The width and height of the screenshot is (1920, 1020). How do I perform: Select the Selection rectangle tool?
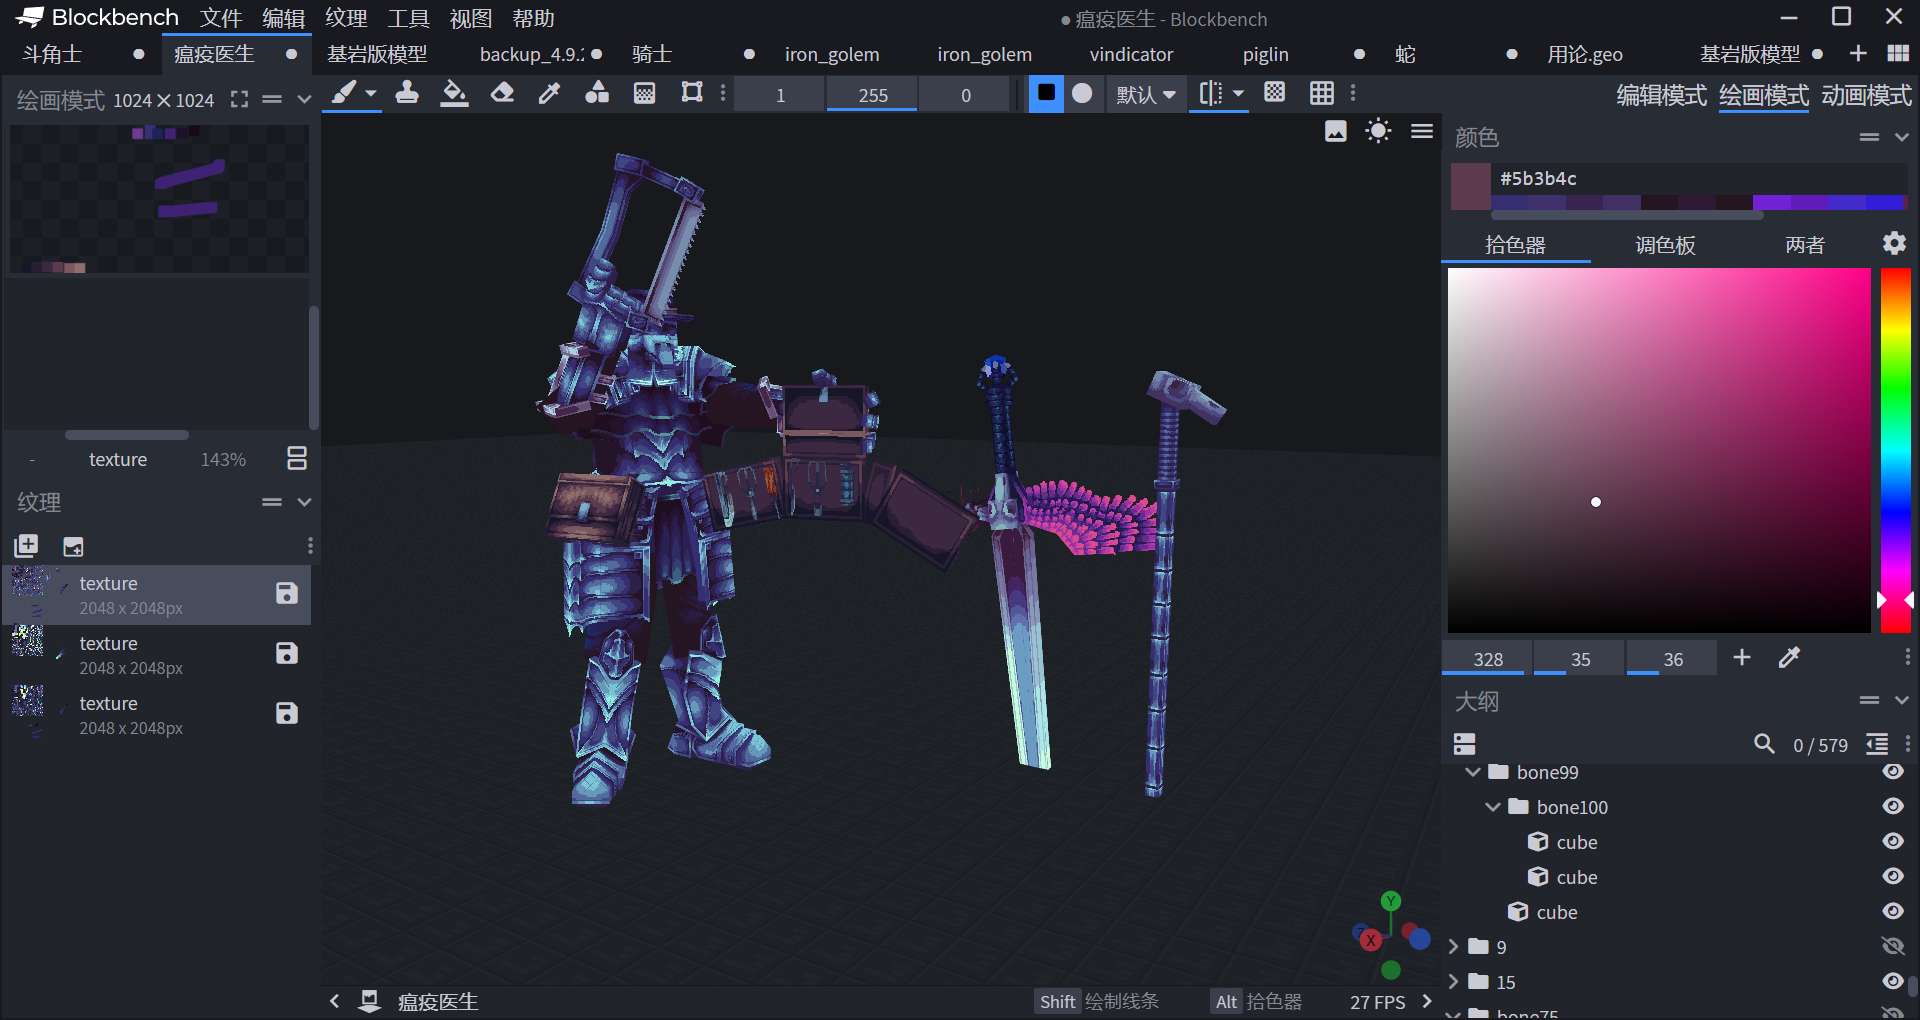(692, 93)
